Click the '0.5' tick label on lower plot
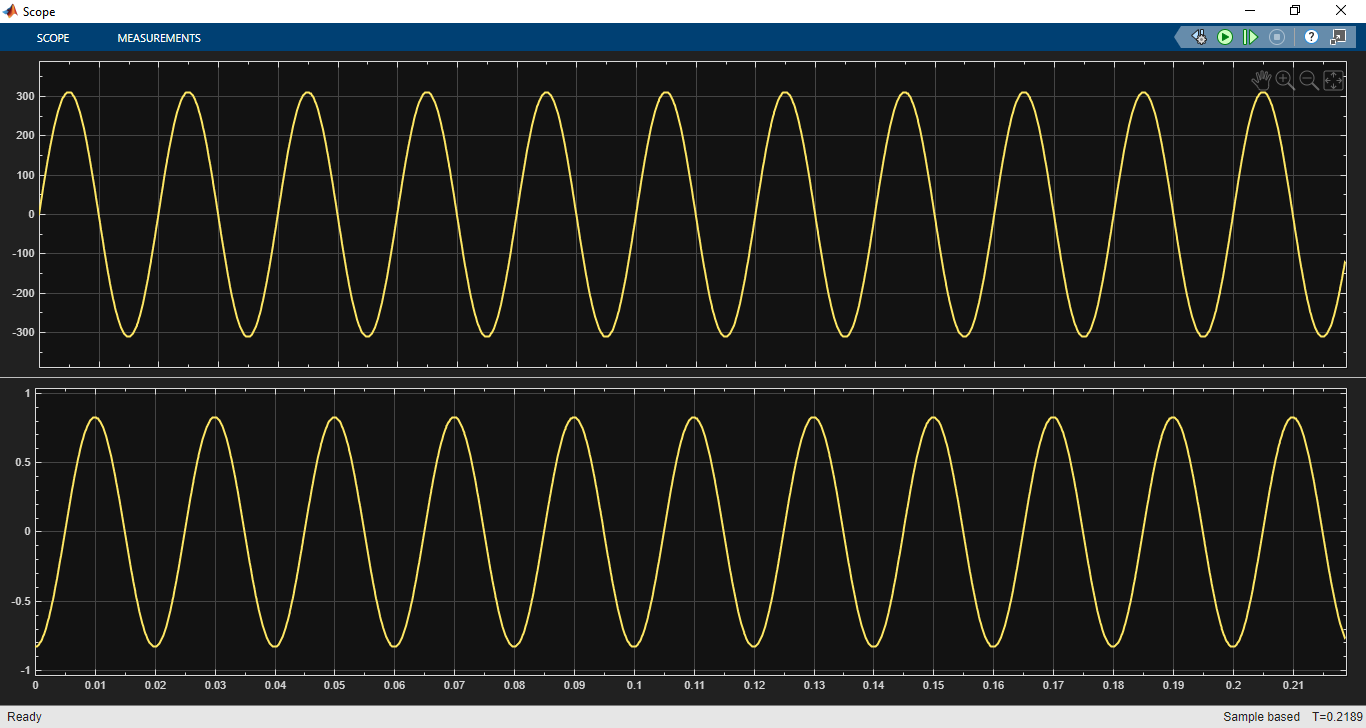The height and width of the screenshot is (728, 1366). pos(22,462)
